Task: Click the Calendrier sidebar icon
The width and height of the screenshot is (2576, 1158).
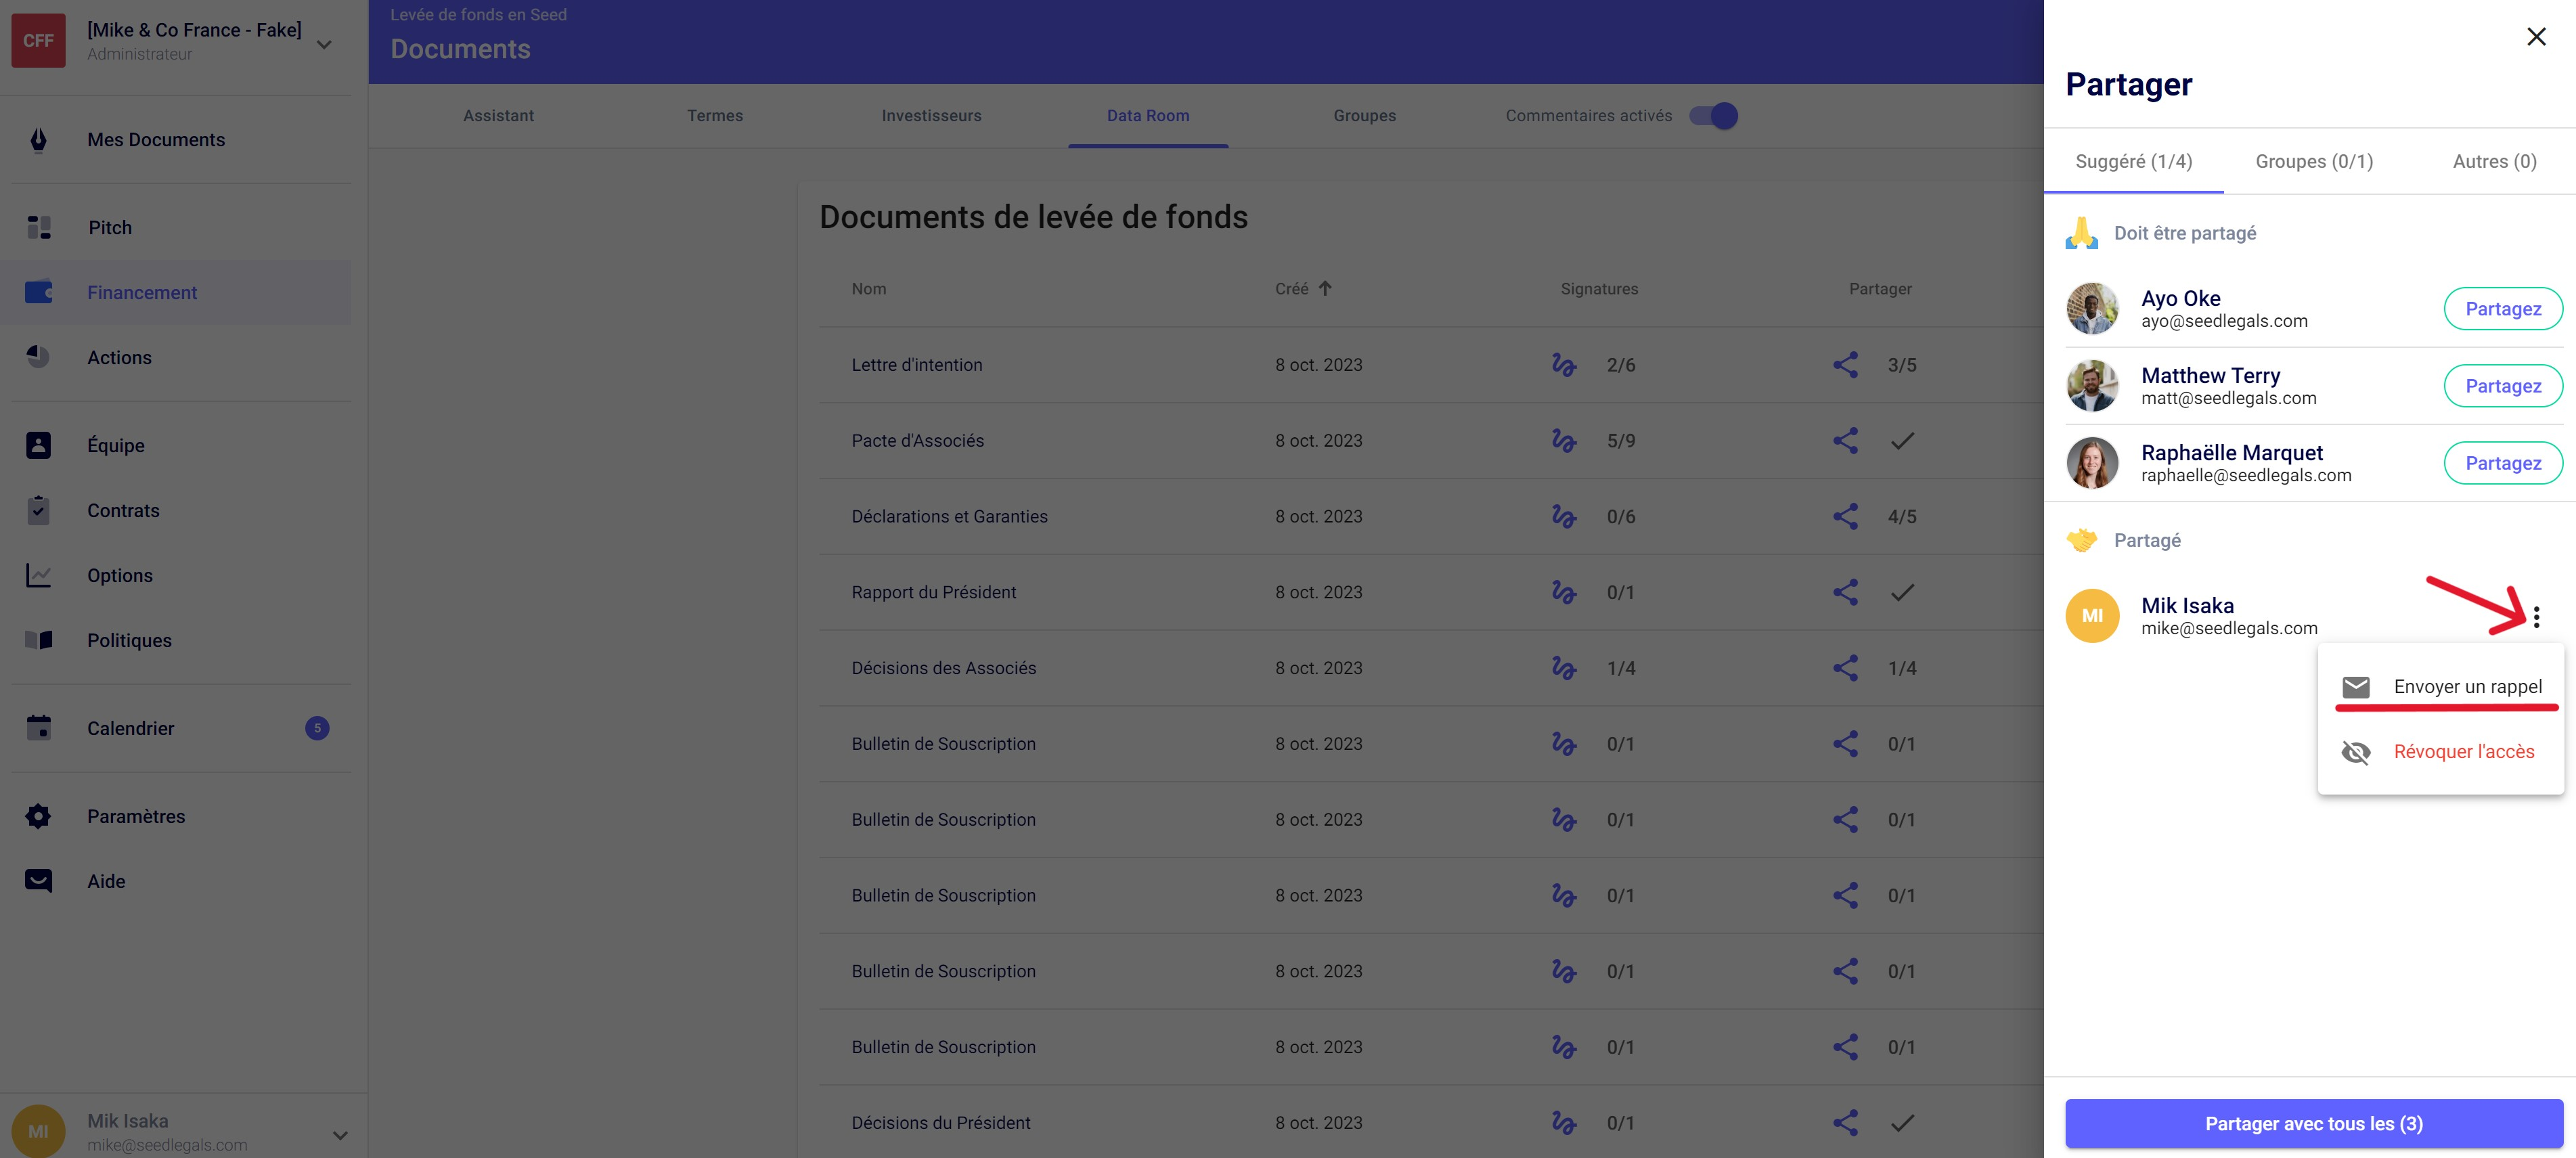Action: (x=38, y=728)
